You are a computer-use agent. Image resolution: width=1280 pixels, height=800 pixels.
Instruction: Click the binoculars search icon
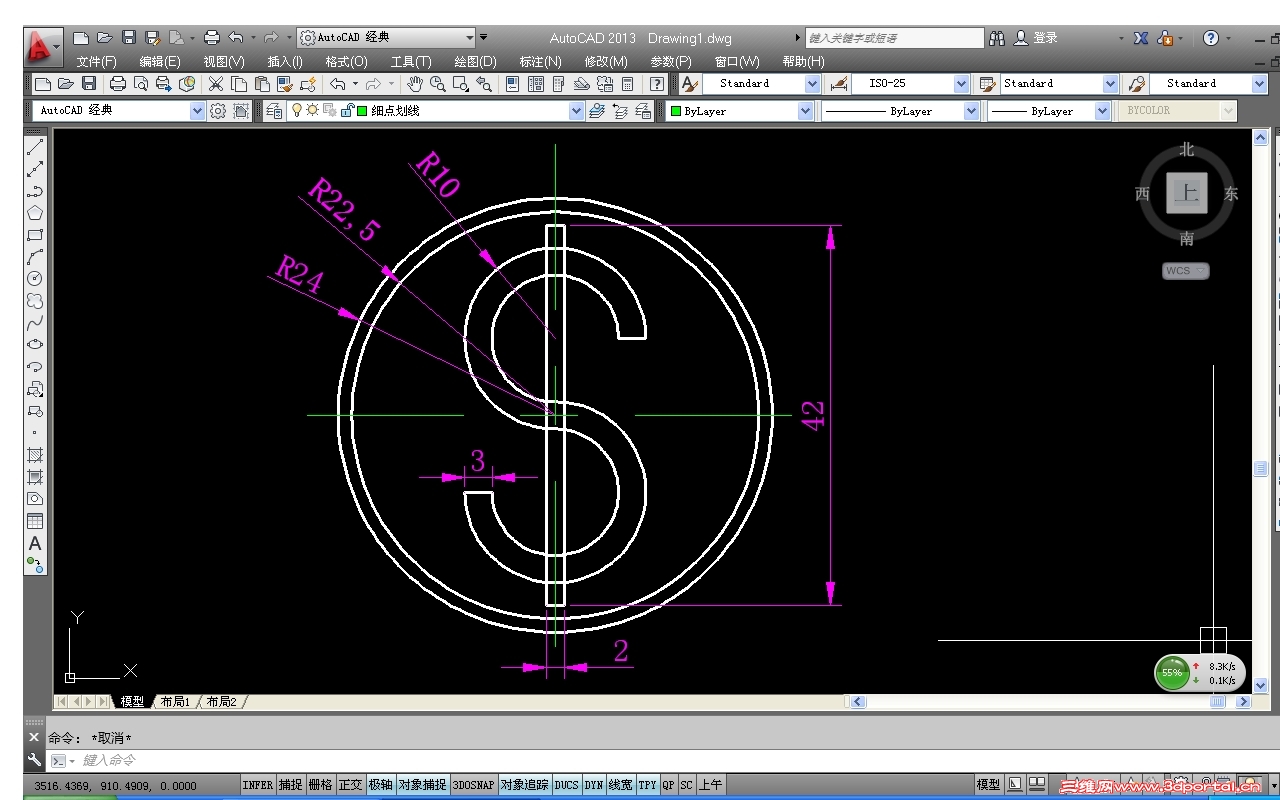(x=997, y=38)
